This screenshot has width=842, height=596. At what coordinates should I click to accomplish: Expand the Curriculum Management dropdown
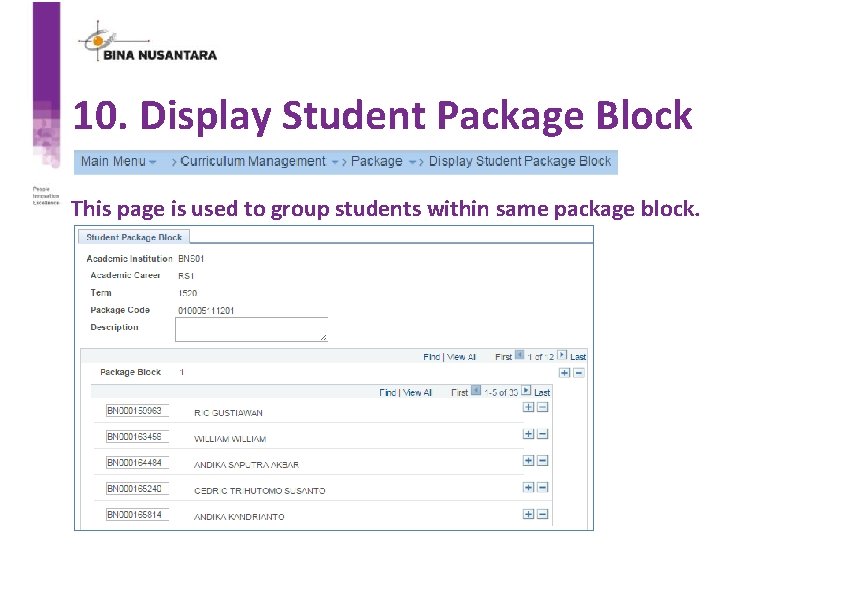(334, 161)
